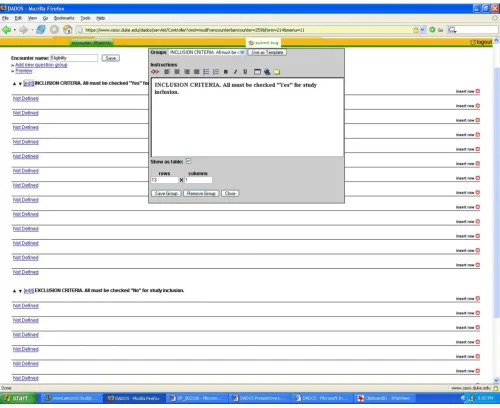The image size is (500, 408).
Task: Move INCLUSION CRITERIA group up
Action: [x=14, y=84]
